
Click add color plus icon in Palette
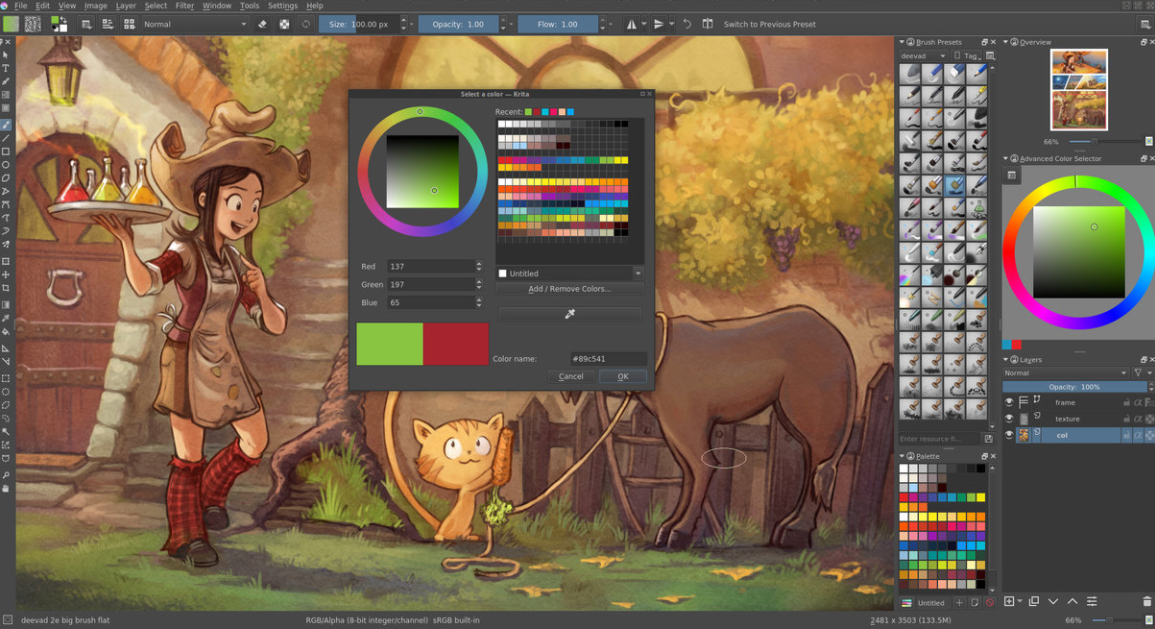pyautogui.click(x=959, y=602)
